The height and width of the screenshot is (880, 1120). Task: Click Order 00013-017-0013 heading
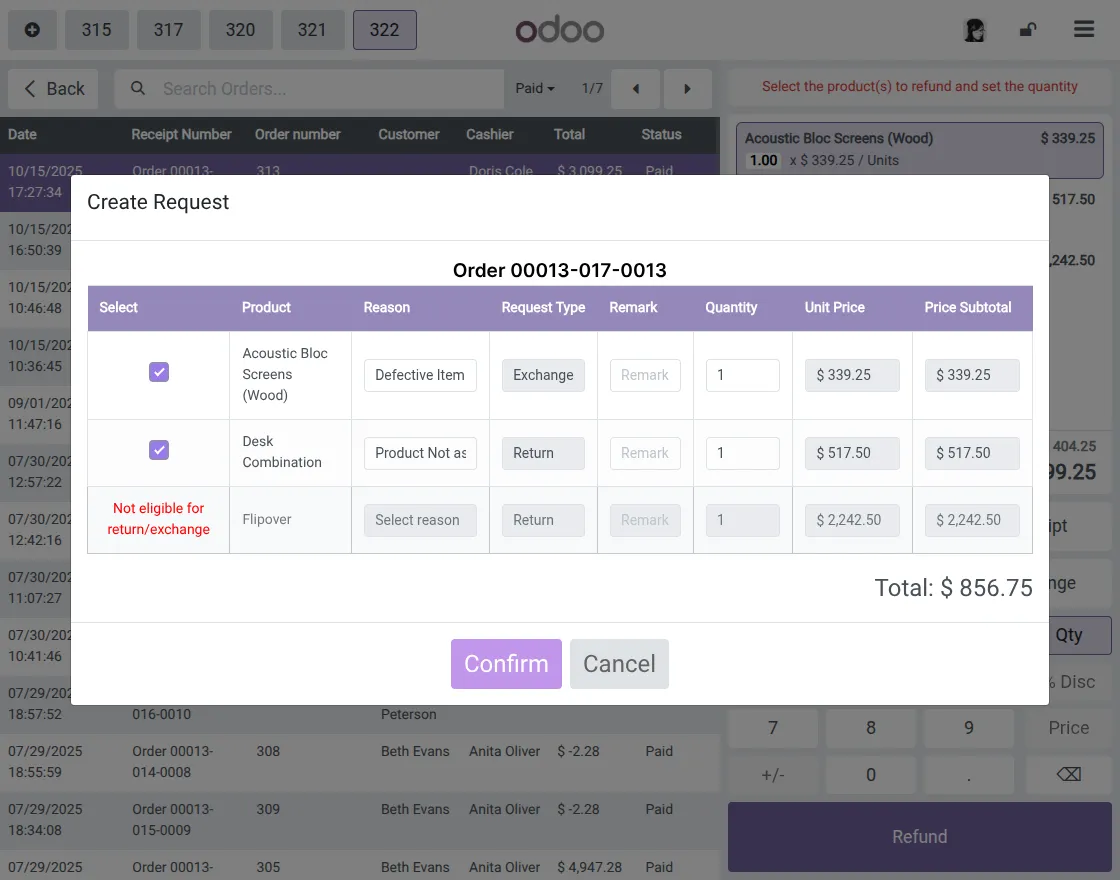pyautogui.click(x=560, y=270)
